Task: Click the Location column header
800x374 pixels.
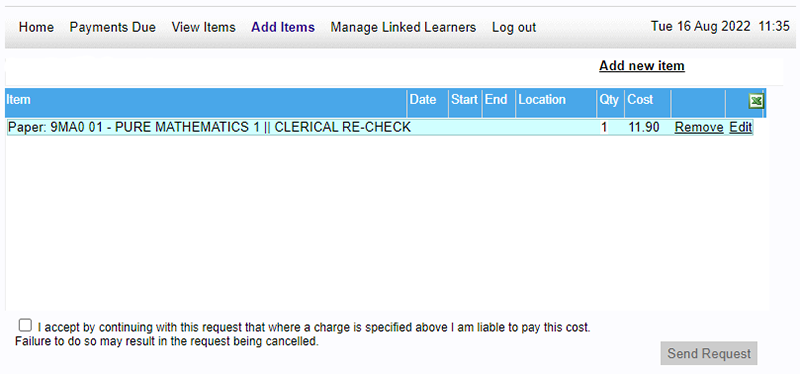Action: click(542, 99)
